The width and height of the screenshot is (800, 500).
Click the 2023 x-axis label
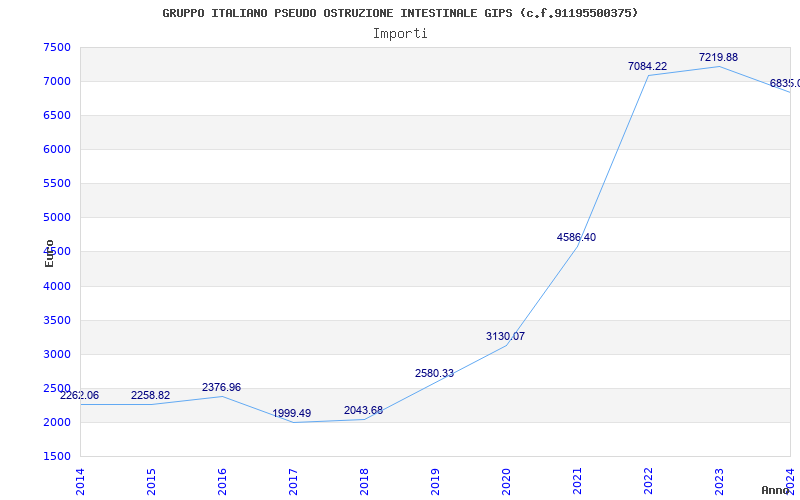(719, 482)
